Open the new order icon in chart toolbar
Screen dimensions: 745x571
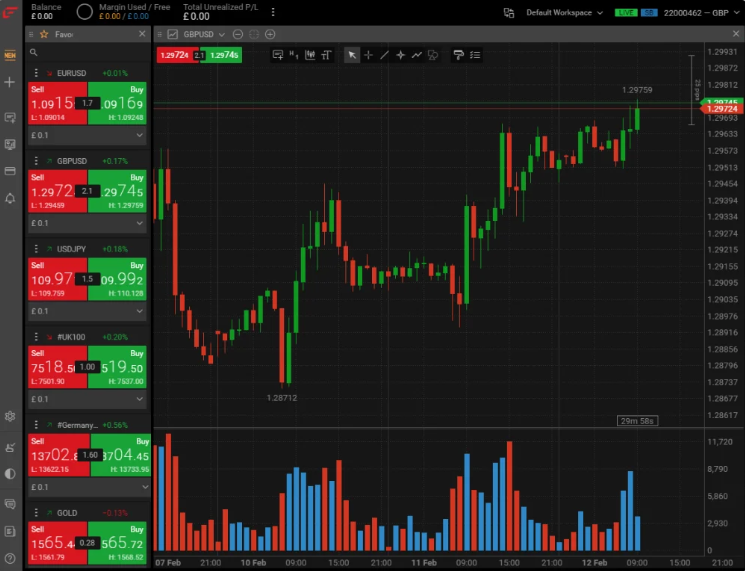(278, 55)
